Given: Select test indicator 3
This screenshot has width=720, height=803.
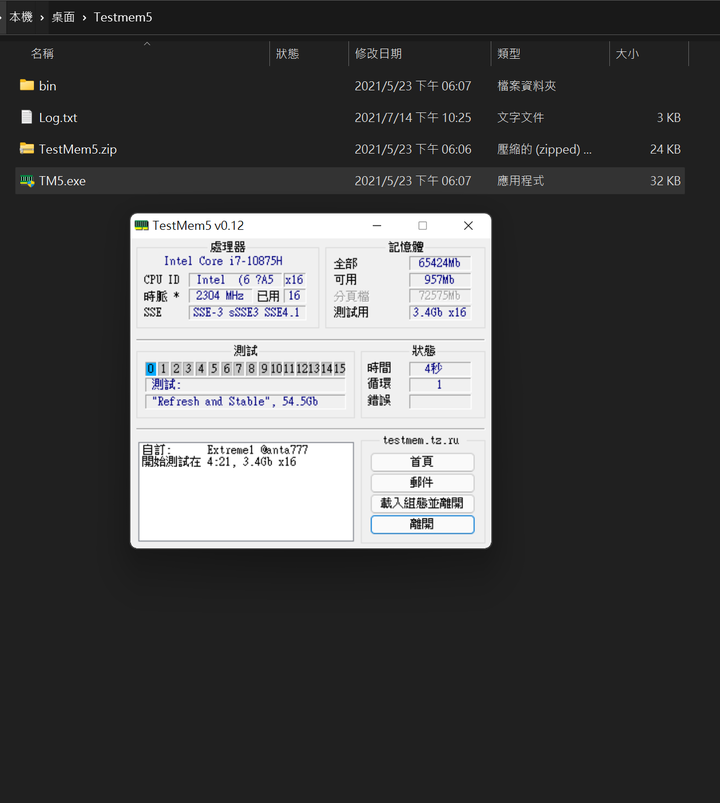Looking at the screenshot, I should point(188,368).
